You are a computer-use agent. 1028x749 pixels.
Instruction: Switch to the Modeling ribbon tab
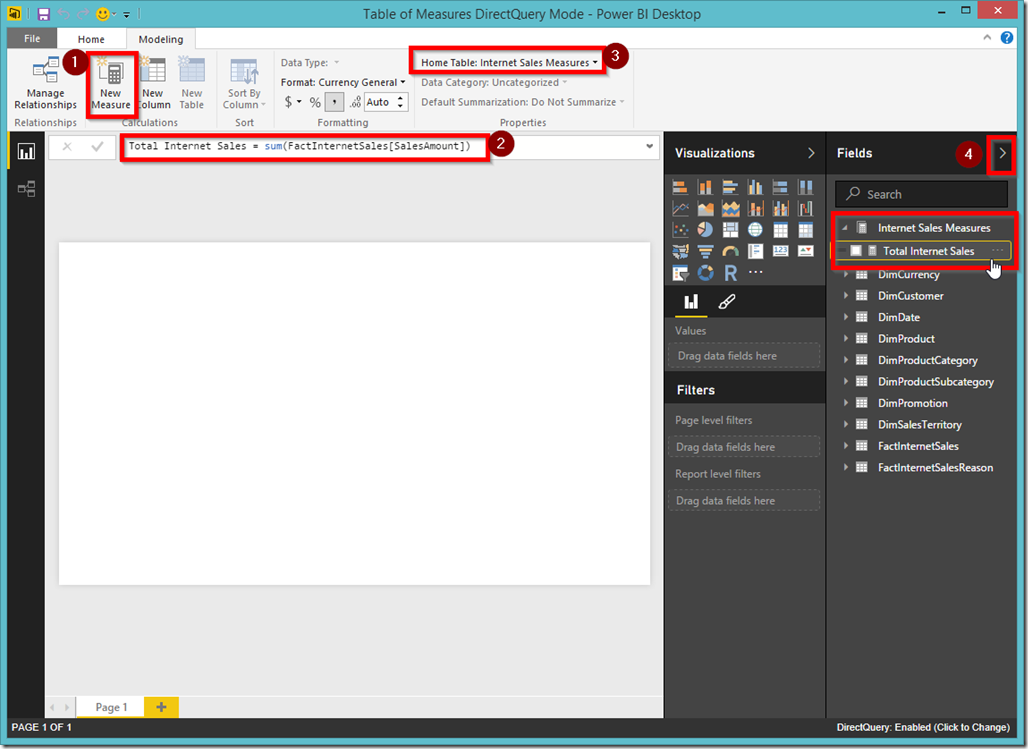(x=161, y=39)
